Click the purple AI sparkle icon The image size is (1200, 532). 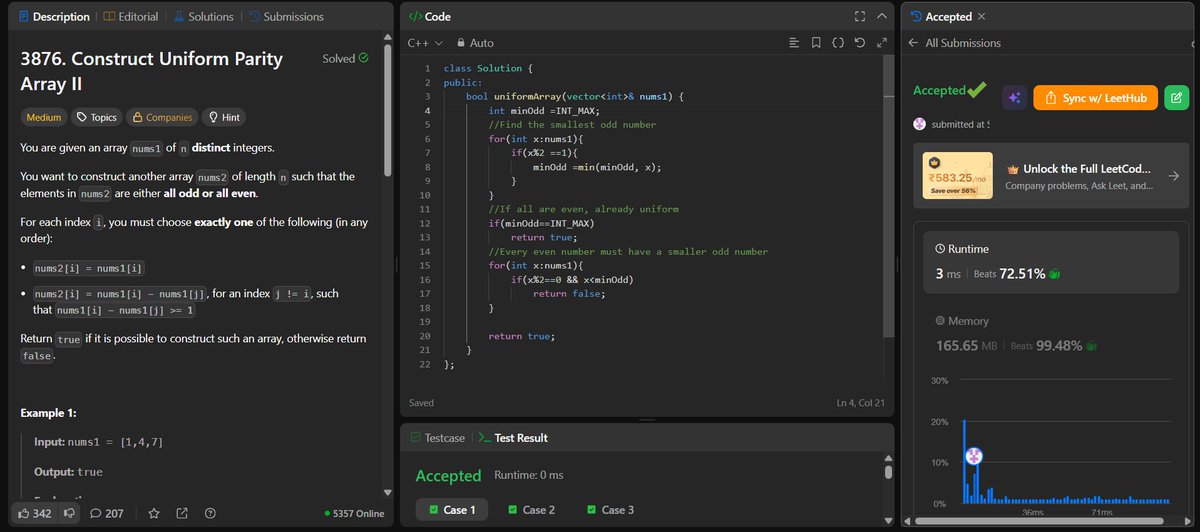pos(1014,97)
